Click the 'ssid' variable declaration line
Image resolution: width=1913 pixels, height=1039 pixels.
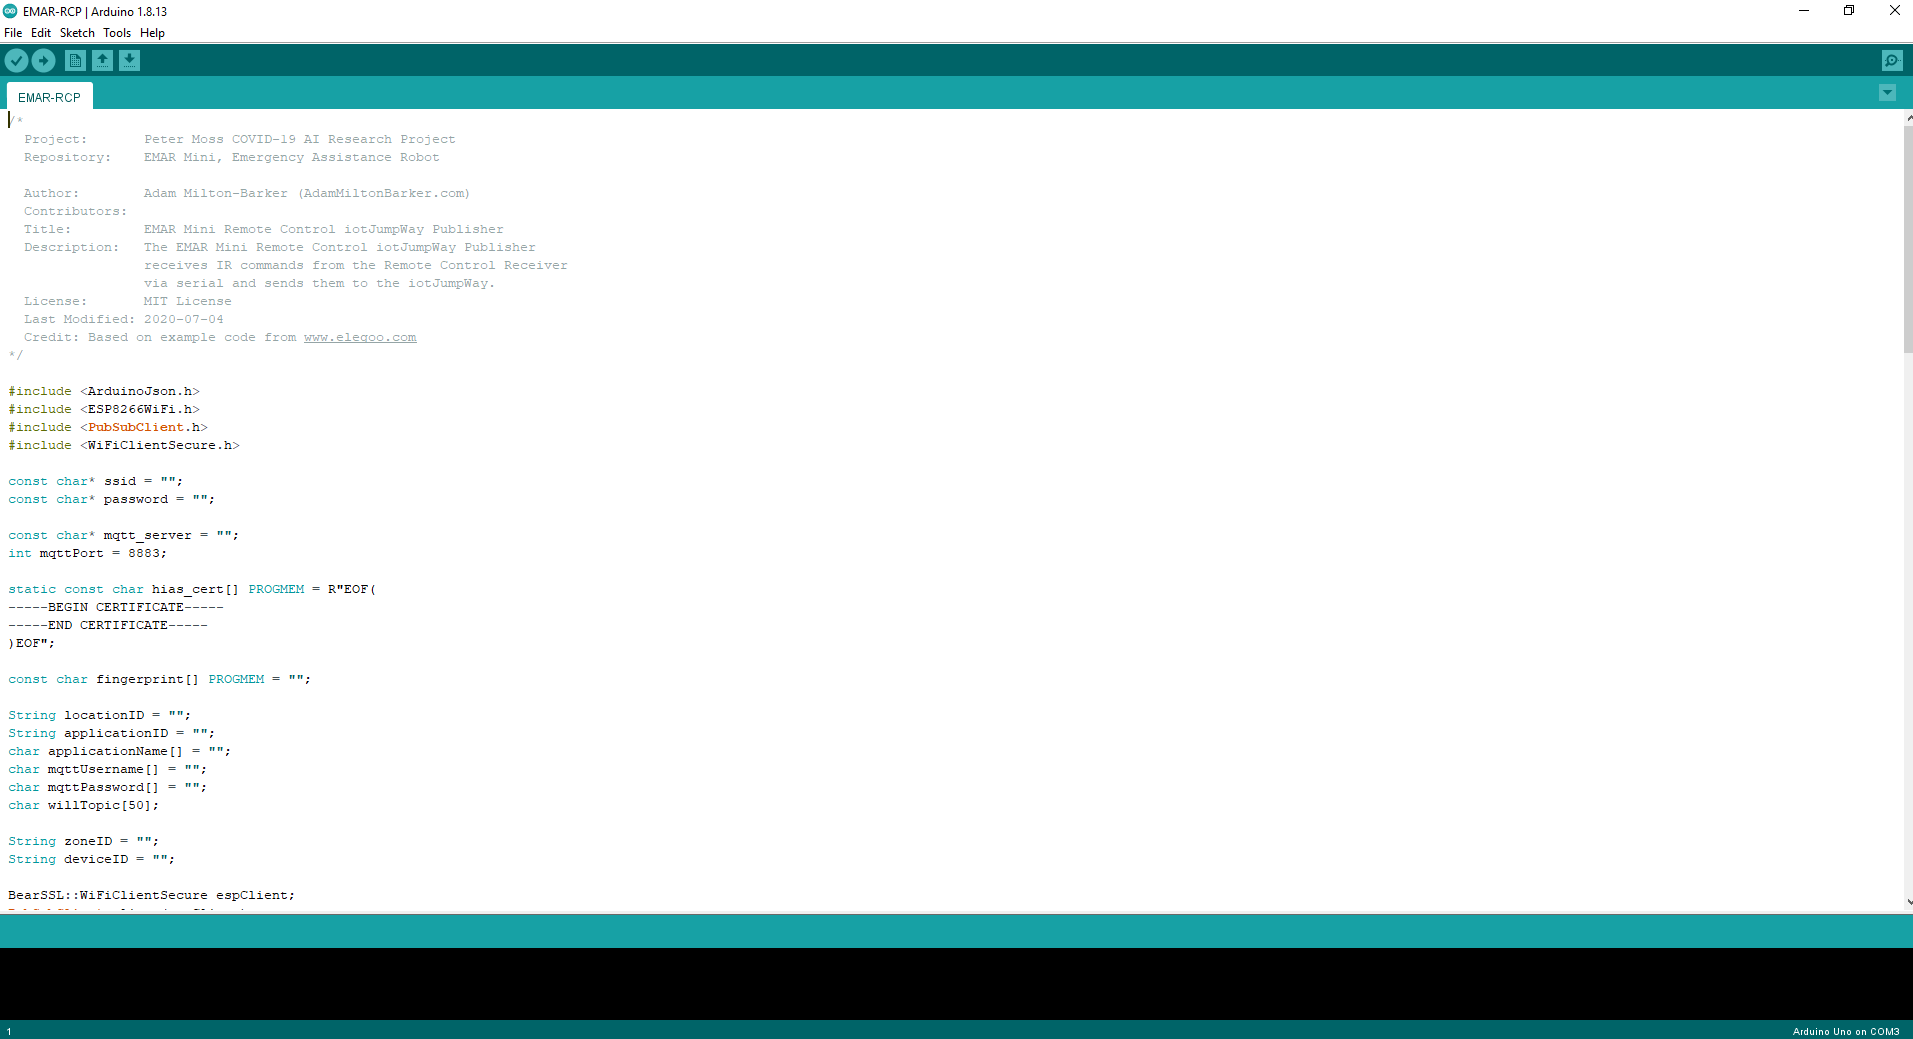point(96,482)
